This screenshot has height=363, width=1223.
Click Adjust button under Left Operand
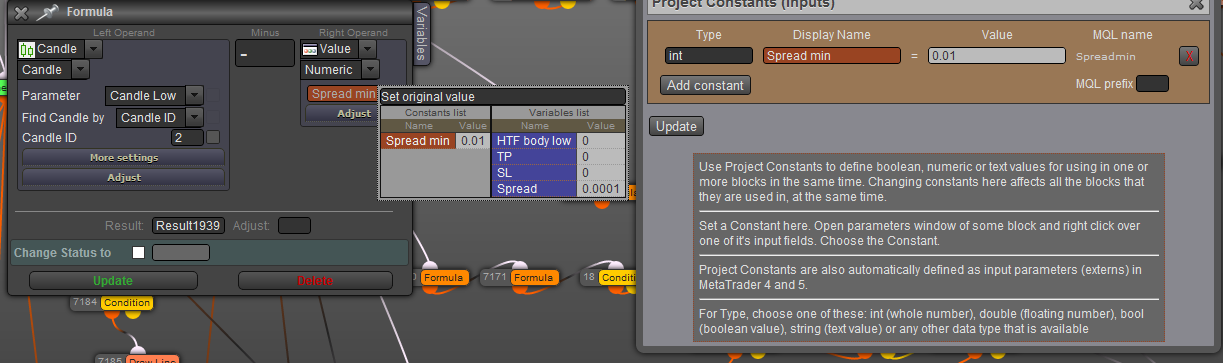point(124,177)
